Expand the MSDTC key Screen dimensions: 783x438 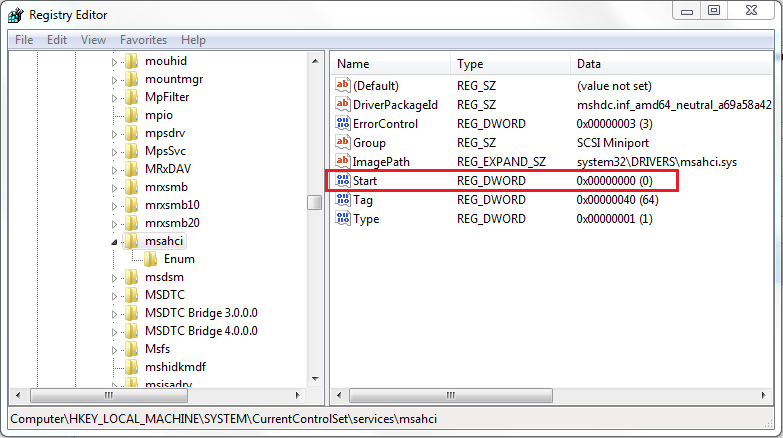[x=114, y=296]
